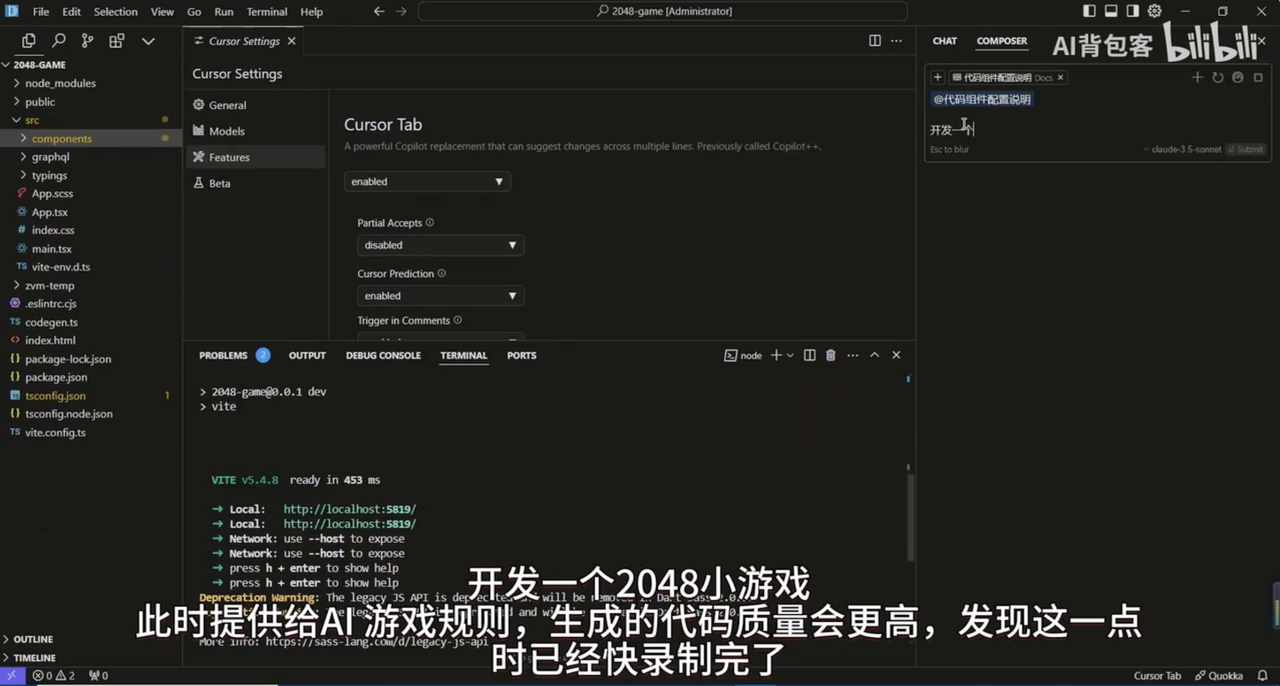Viewport: 1280px width, 686px height.
Task: Open Cursor settings gear in title bar
Action: pos(1155,11)
